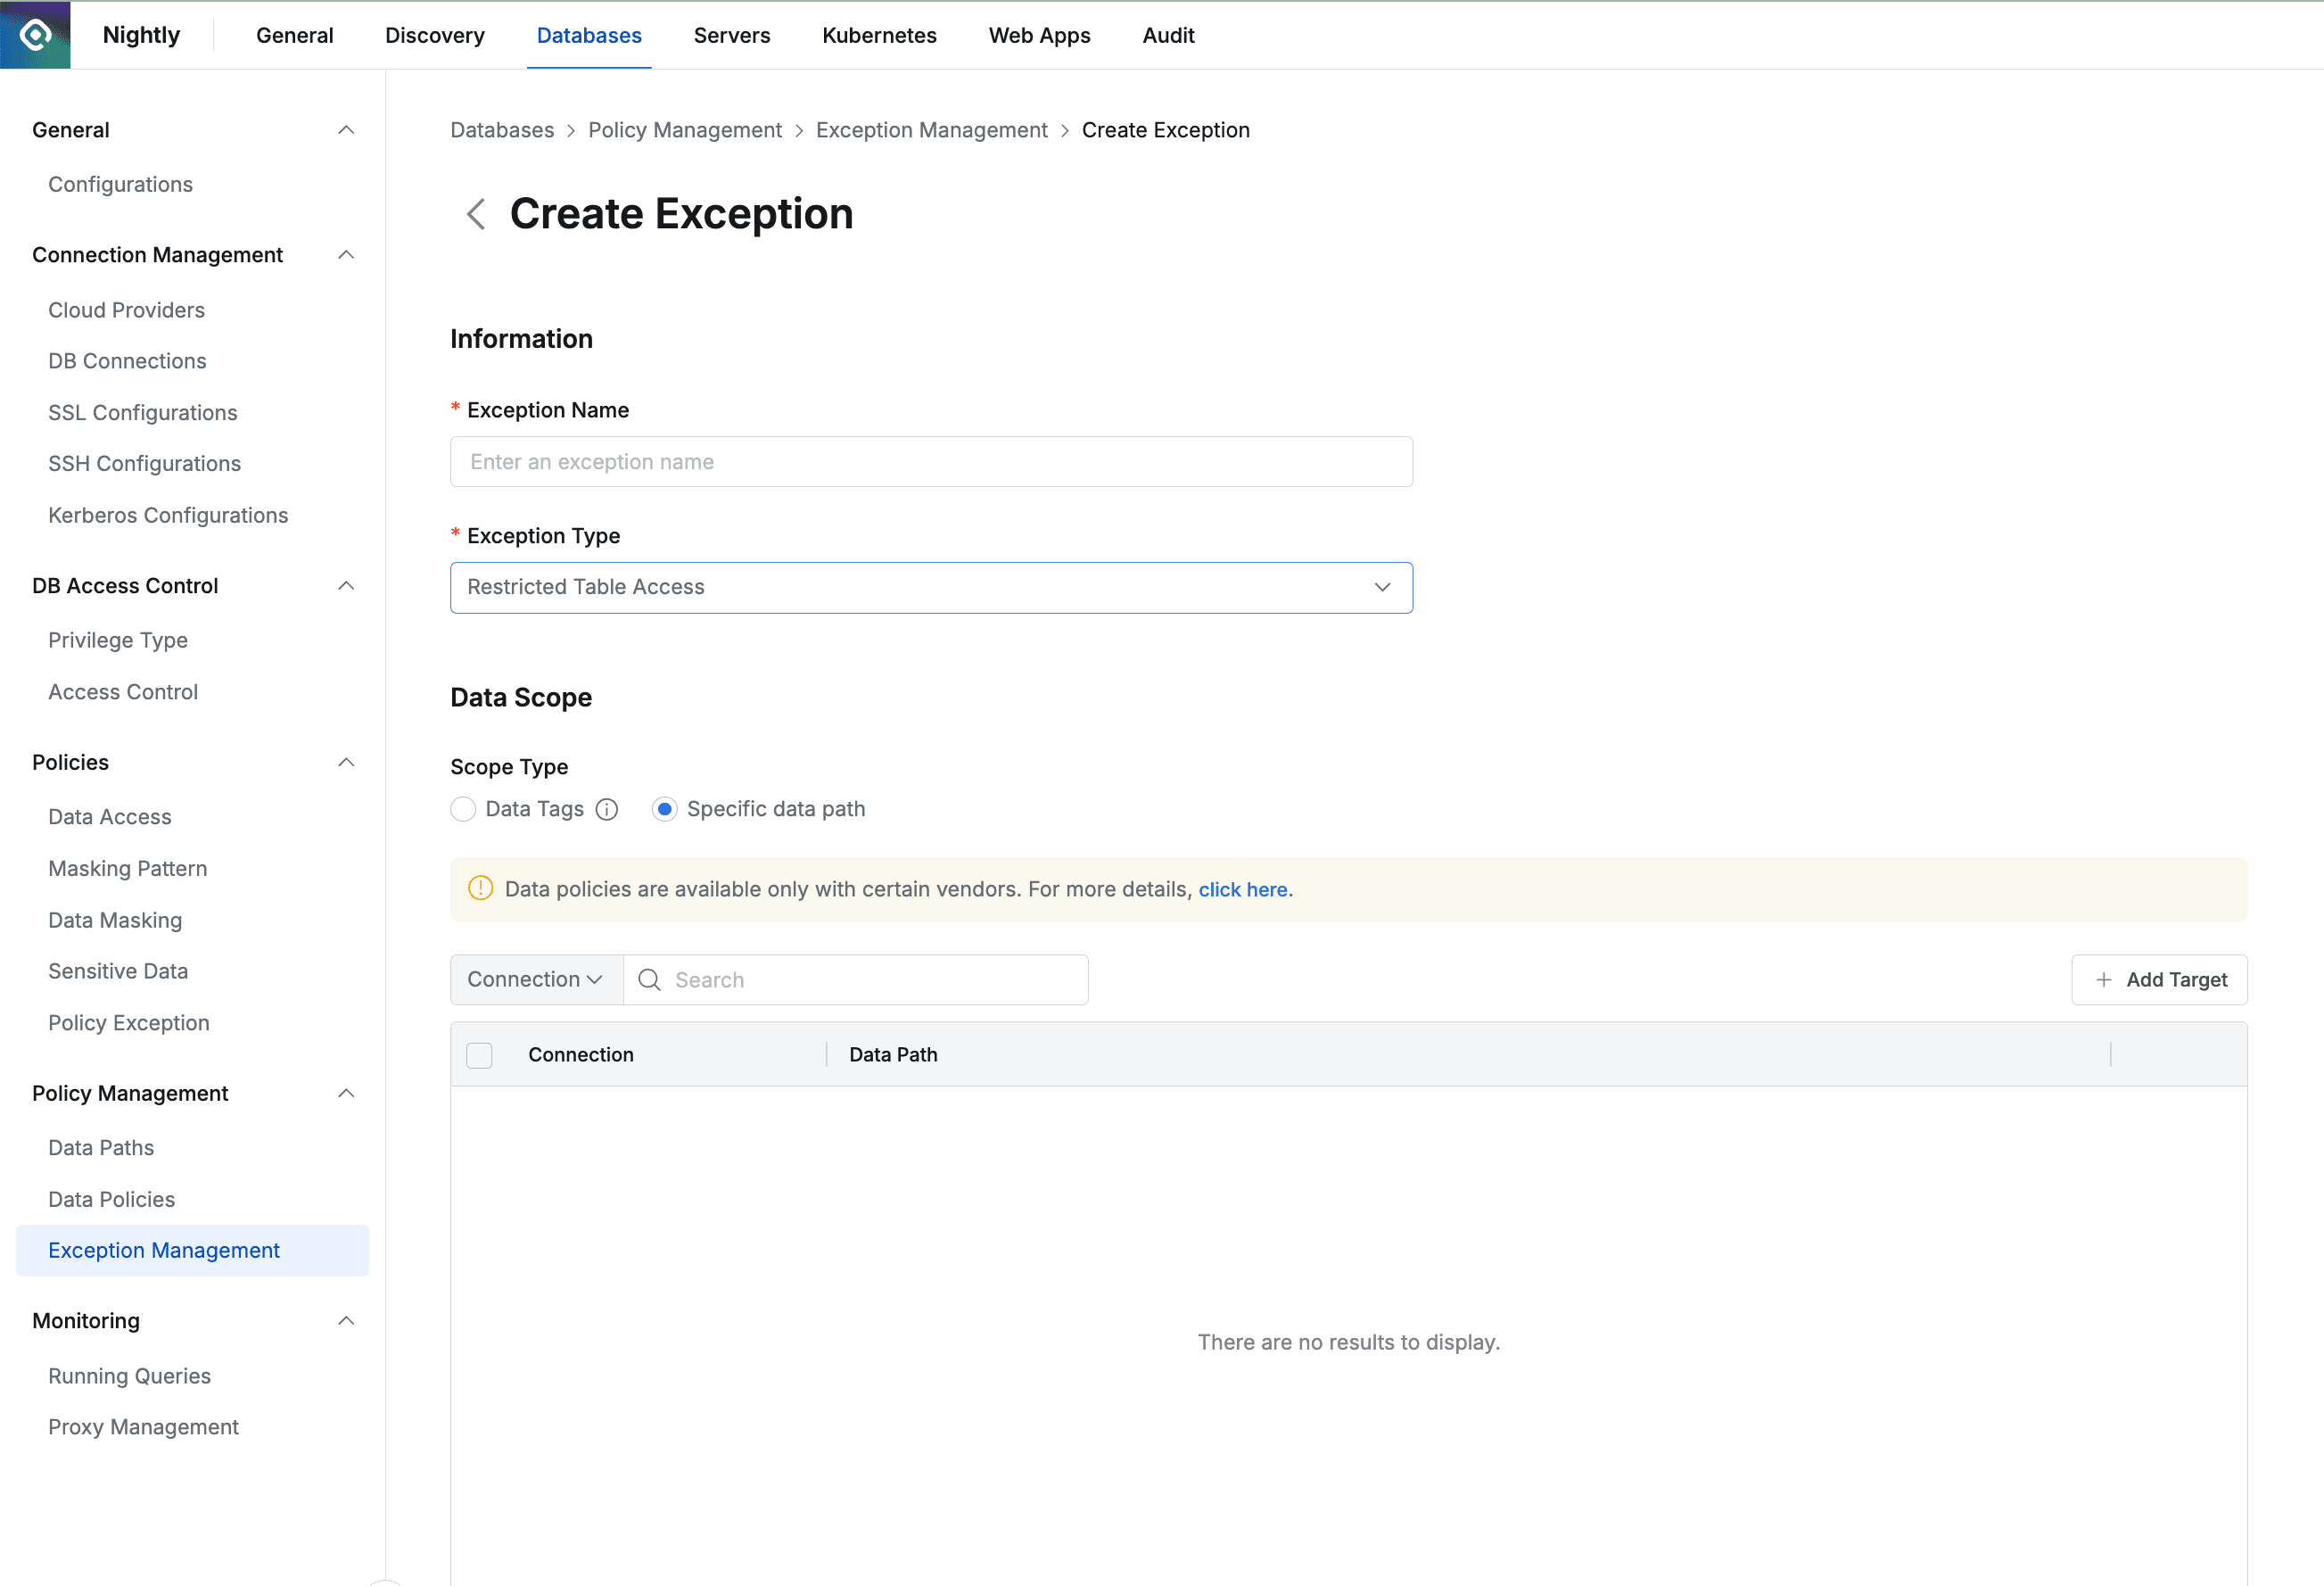Viewport: 2324px width, 1586px height.
Task: Collapse the DB Access Control section
Action: (346, 585)
